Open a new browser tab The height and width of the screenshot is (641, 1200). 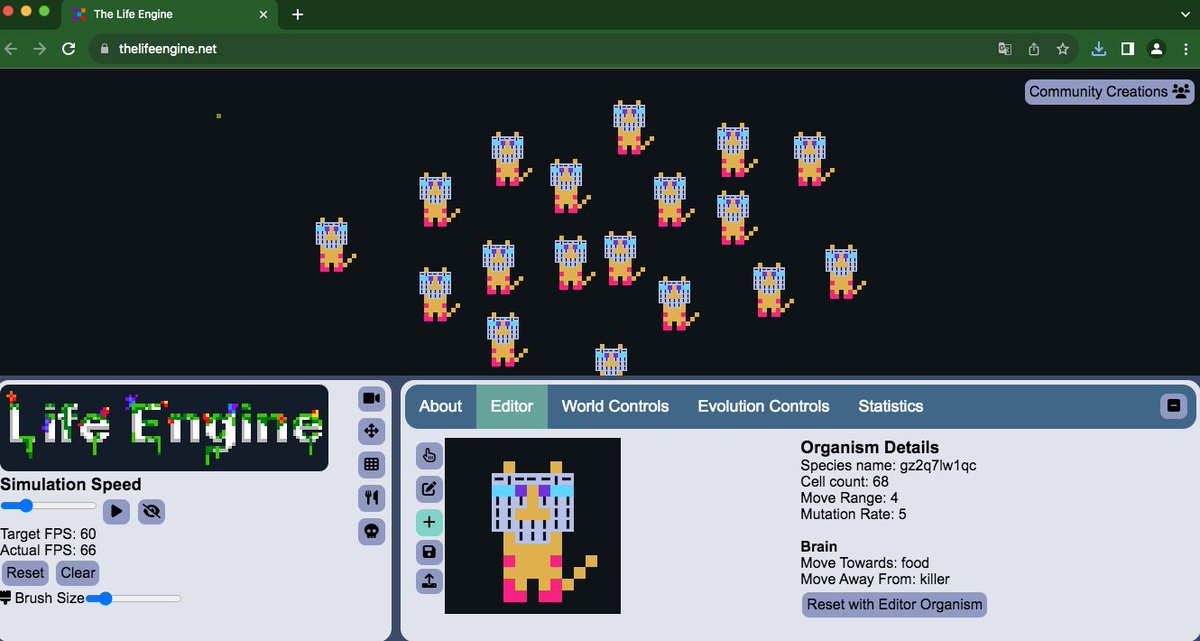click(x=297, y=14)
